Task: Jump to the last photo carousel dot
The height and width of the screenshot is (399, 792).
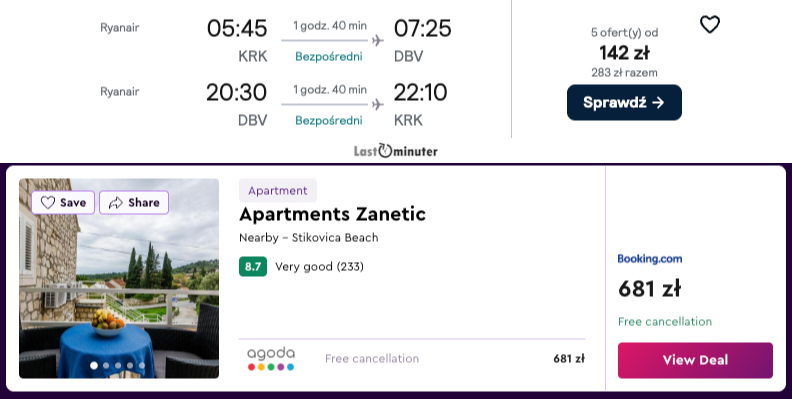Action: click(x=142, y=365)
